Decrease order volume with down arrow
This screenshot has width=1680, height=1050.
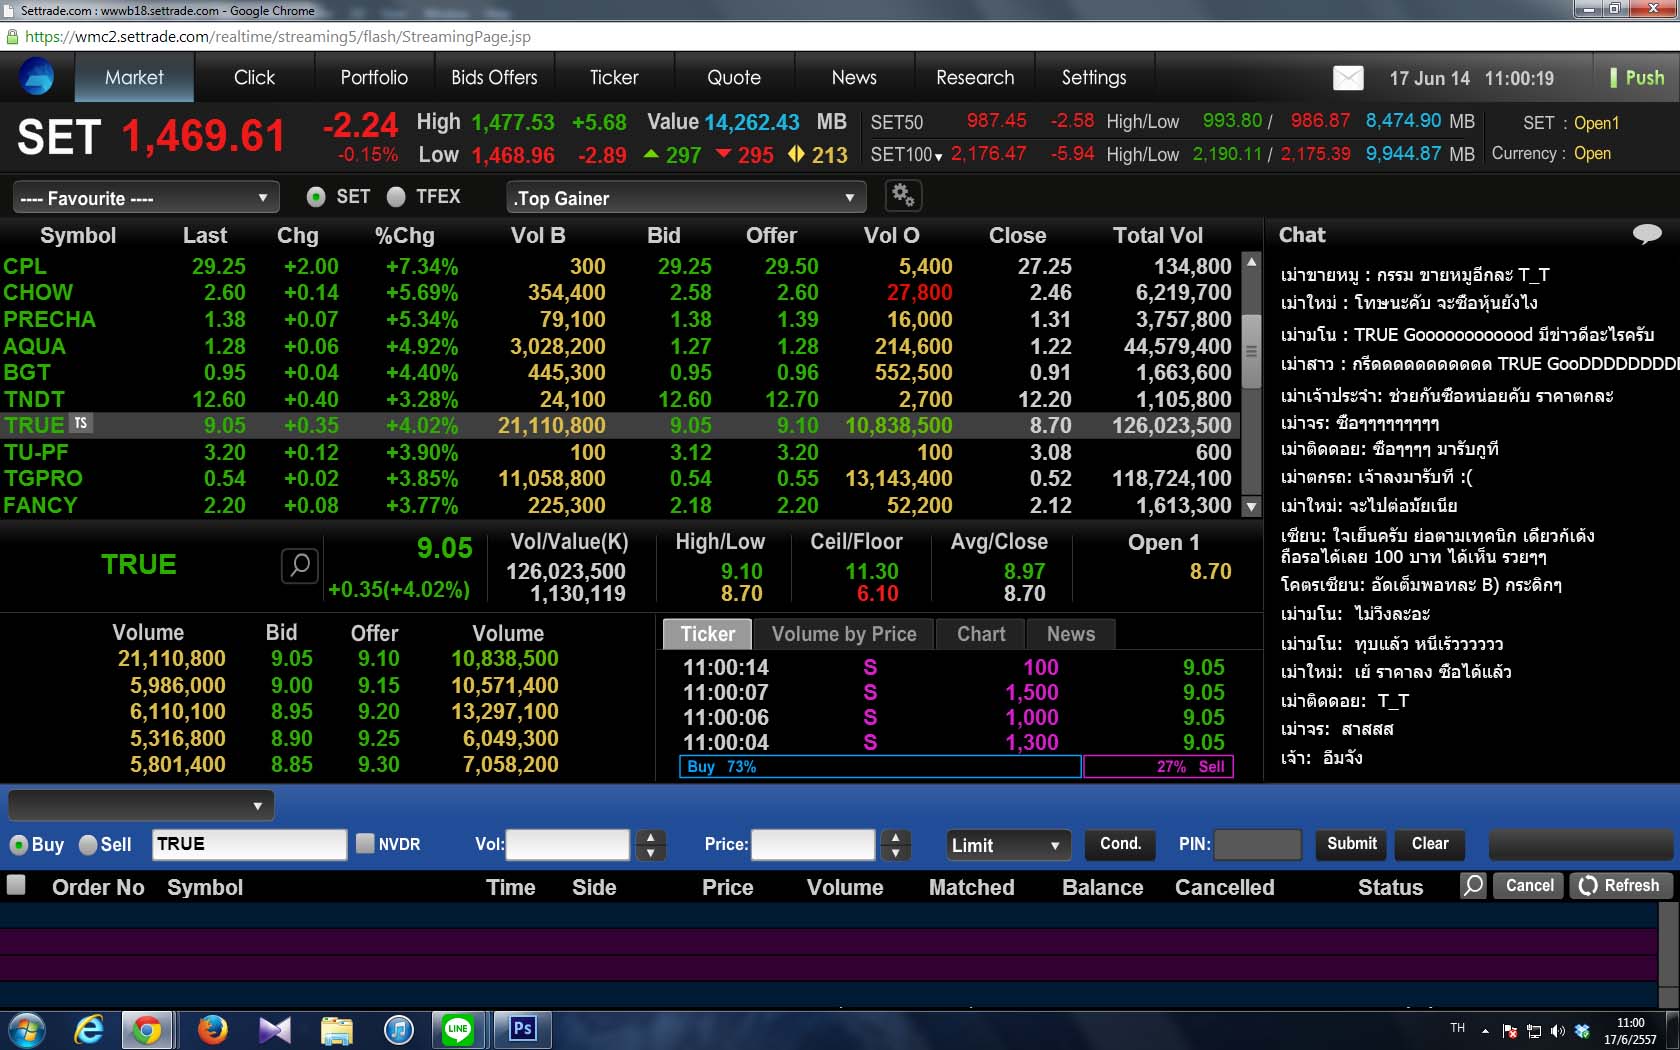tap(651, 853)
